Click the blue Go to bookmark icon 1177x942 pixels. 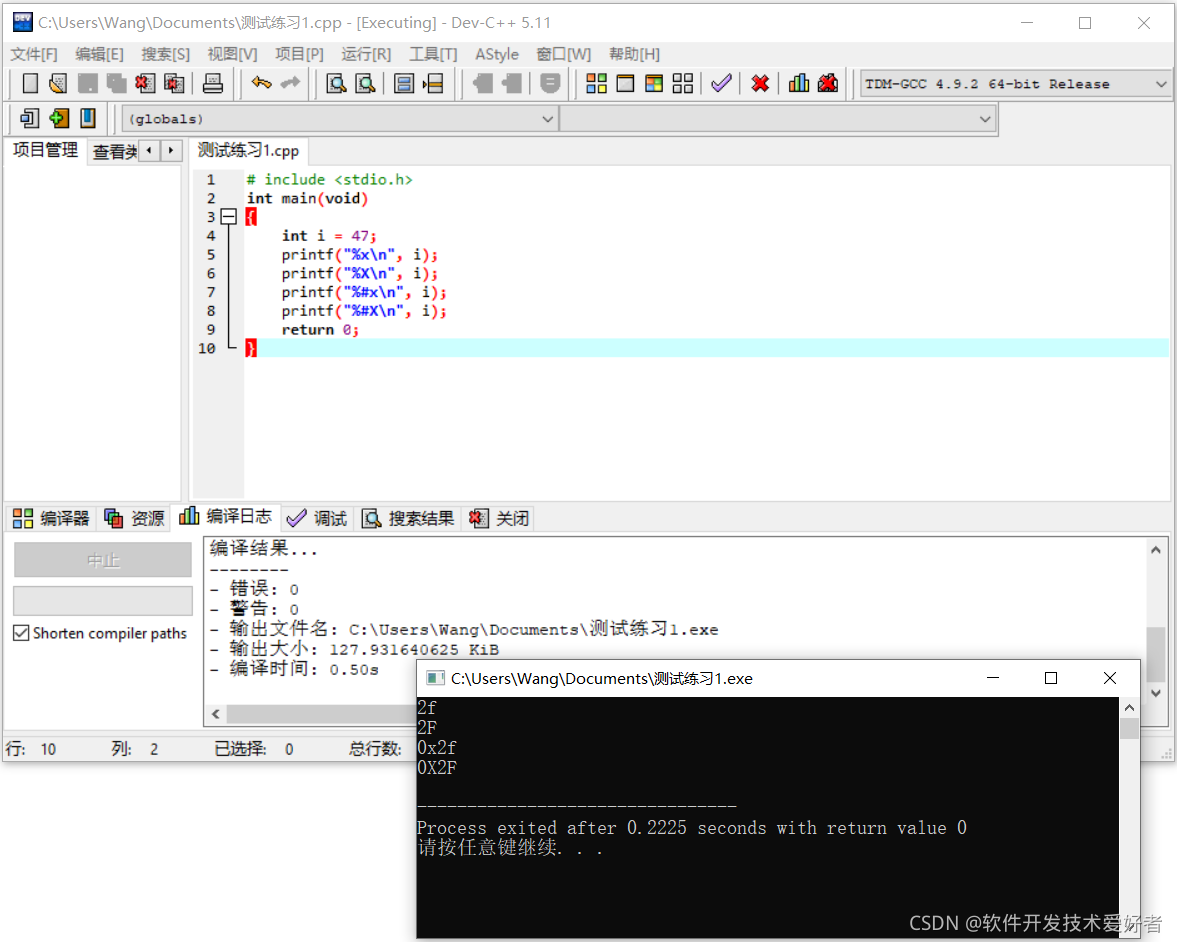pos(88,118)
